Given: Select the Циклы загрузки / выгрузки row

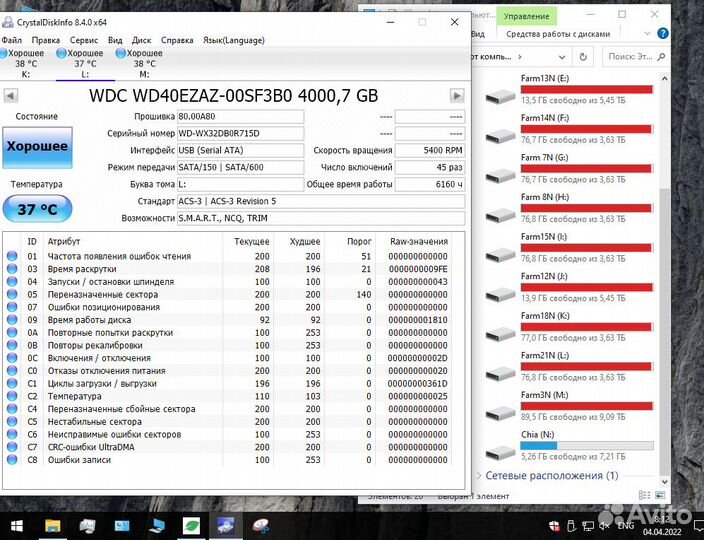Looking at the screenshot, I should click(x=228, y=383).
